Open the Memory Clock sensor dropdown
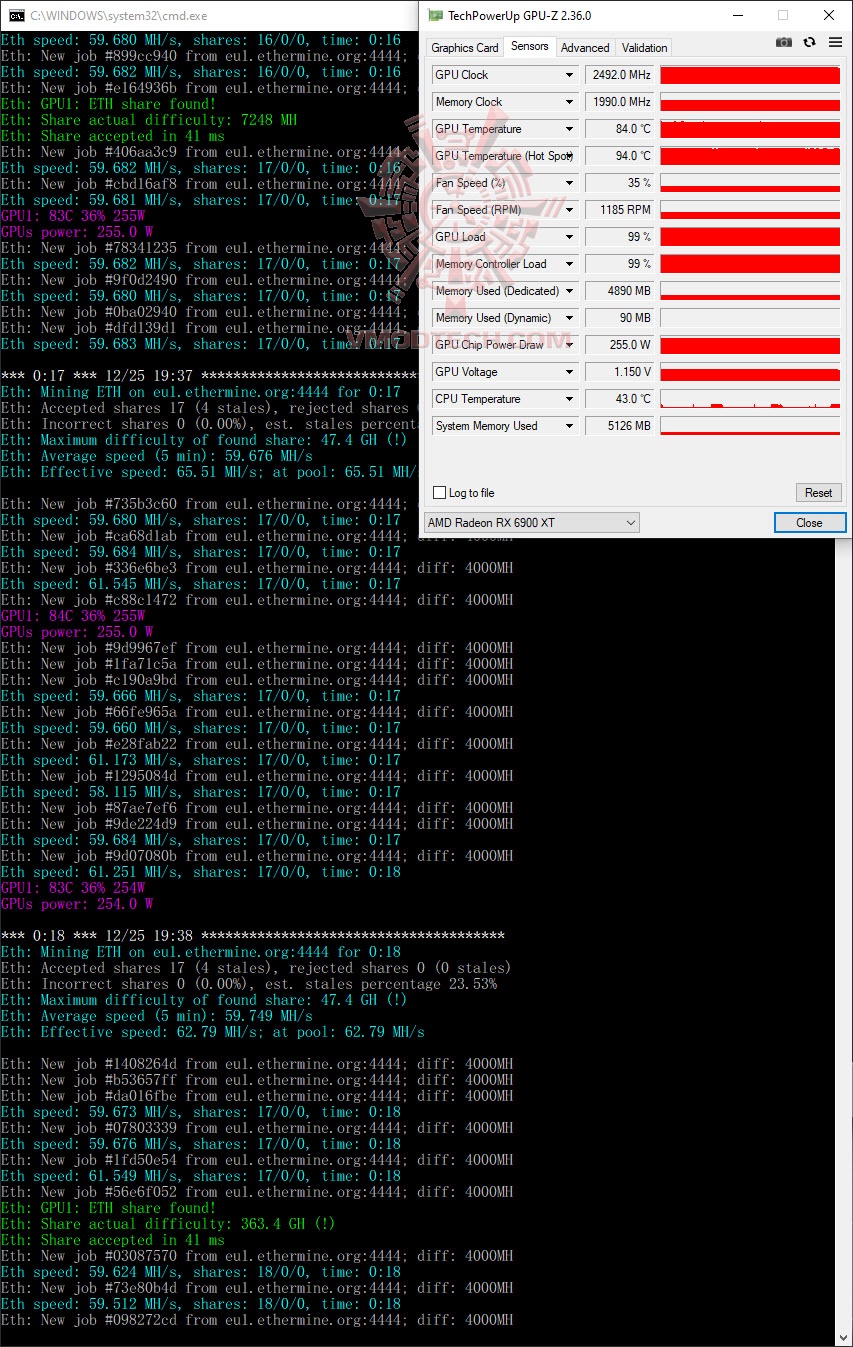The height and width of the screenshot is (1347, 853). point(570,102)
